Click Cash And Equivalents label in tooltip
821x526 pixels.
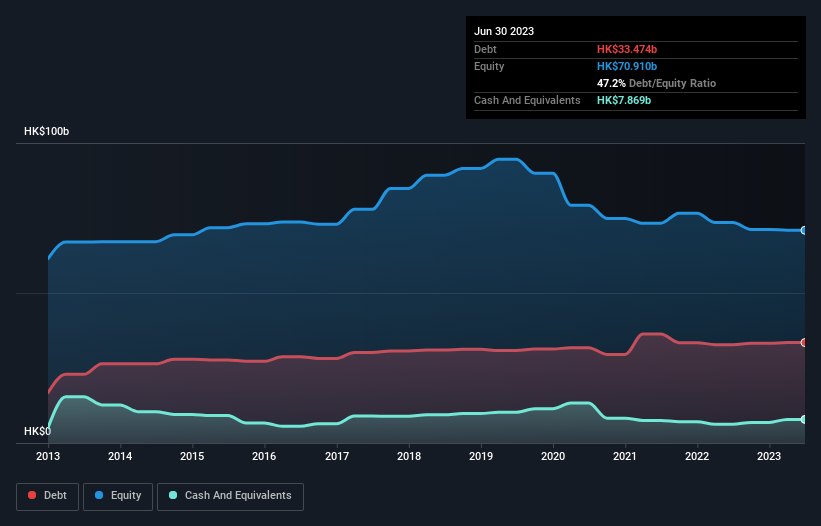click(527, 100)
